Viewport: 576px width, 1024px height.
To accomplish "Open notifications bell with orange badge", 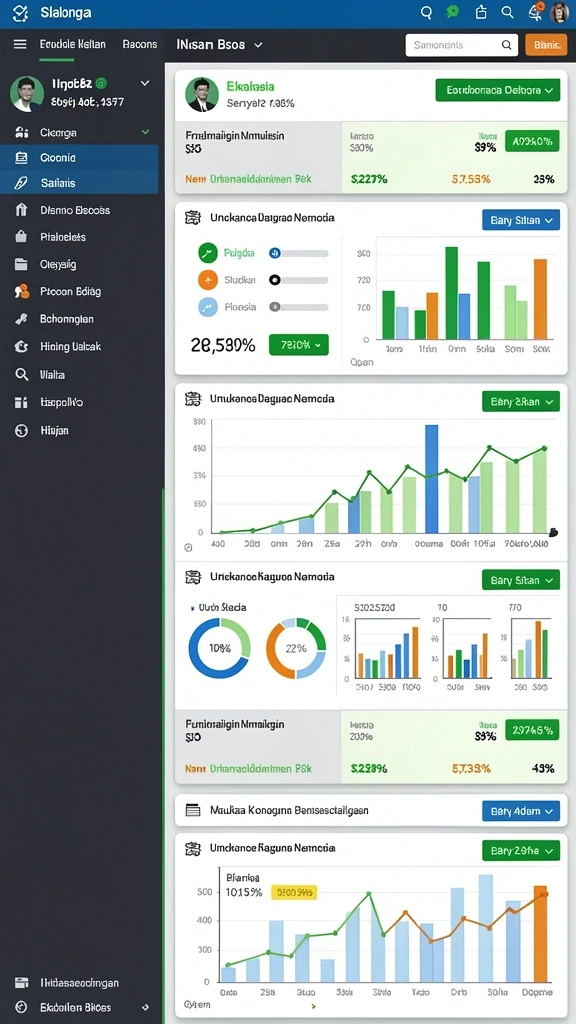I will point(535,11).
